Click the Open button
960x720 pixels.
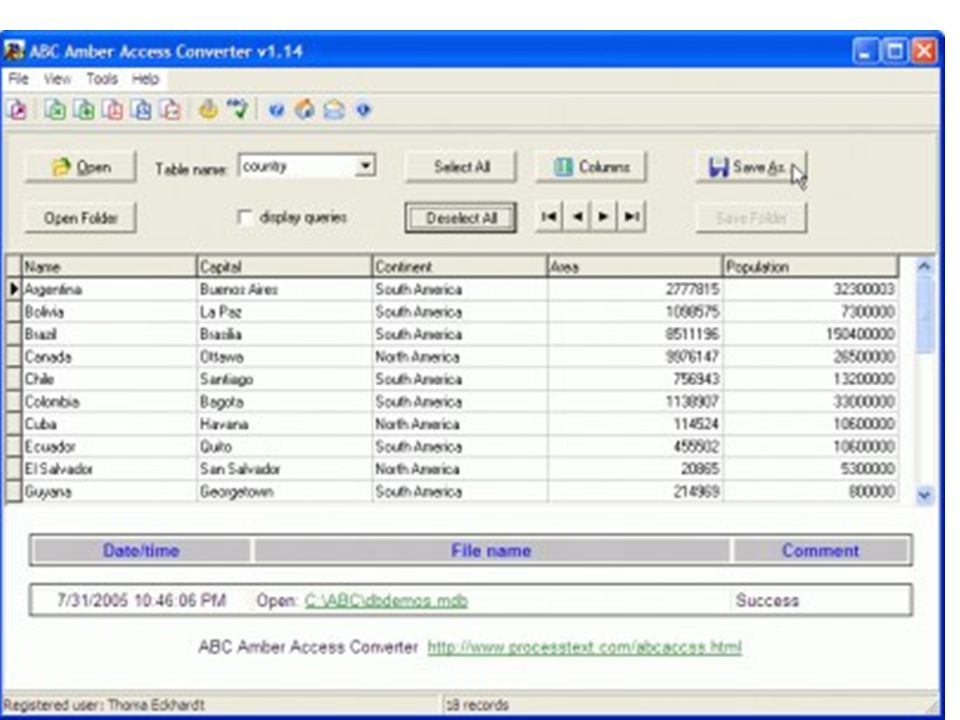point(80,167)
